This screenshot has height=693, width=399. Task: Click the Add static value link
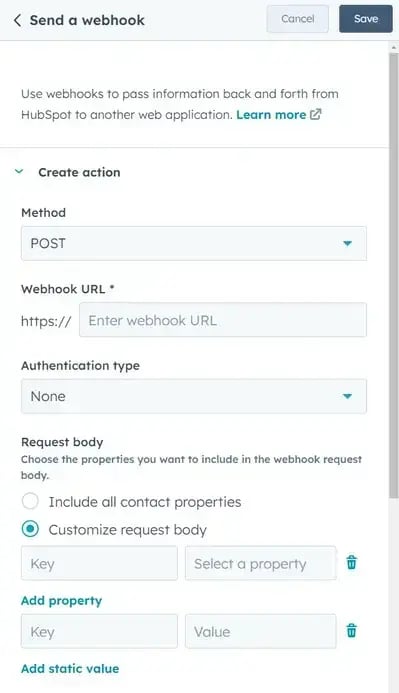pos(70,668)
